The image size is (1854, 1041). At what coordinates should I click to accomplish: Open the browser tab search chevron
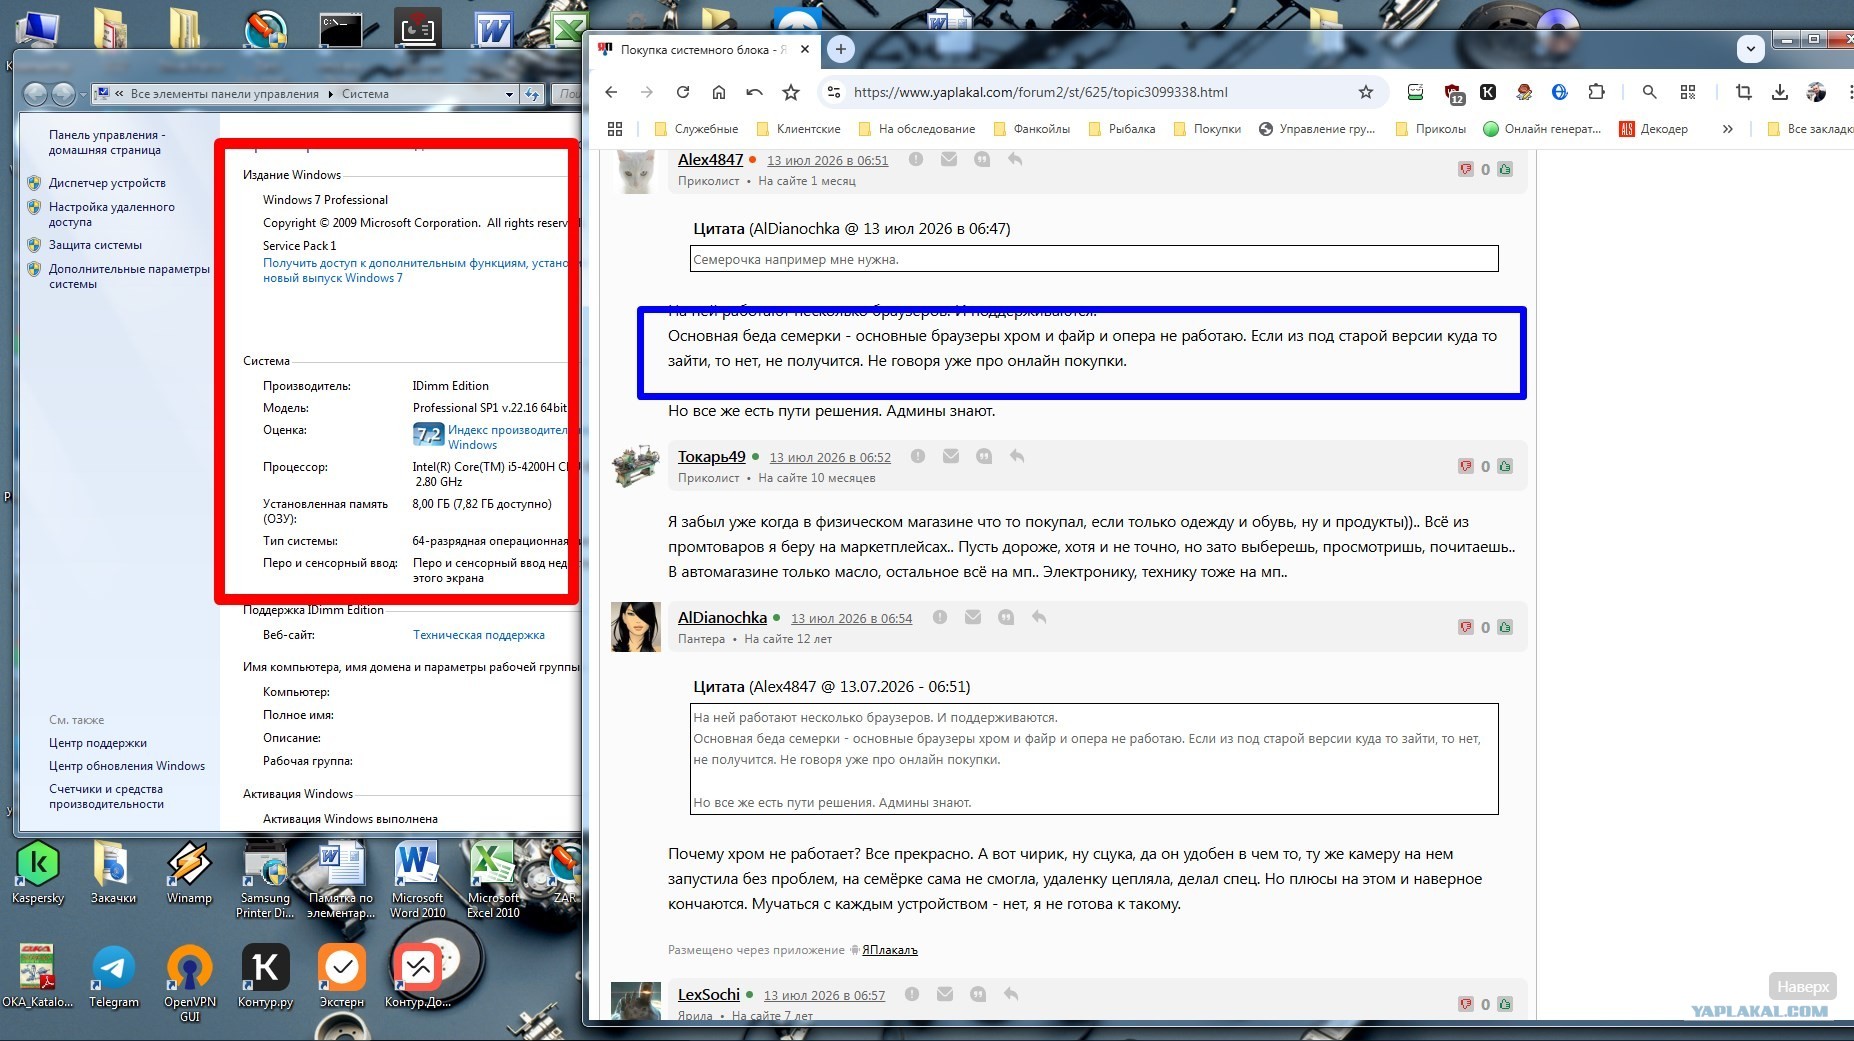point(1750,48)
